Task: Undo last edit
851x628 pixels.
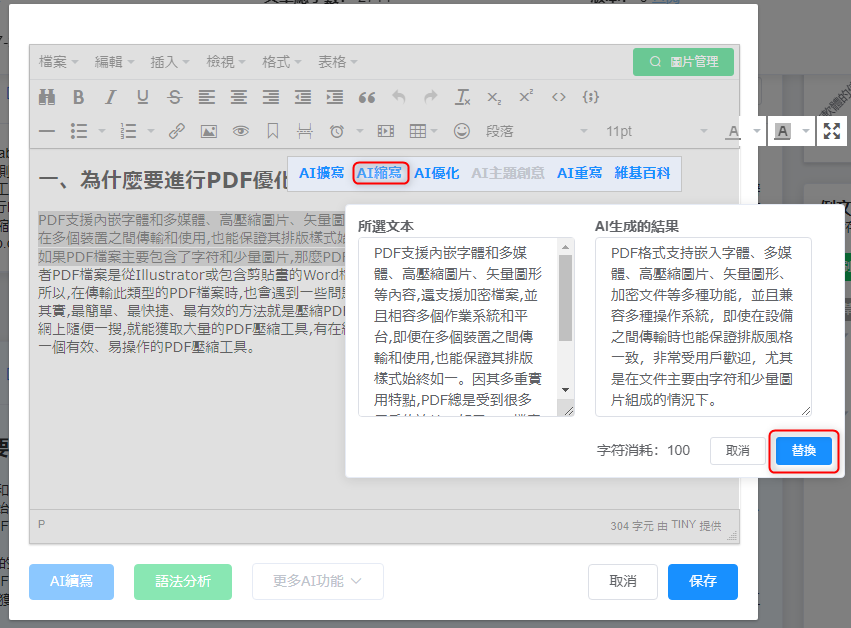Action: (399, 97)
